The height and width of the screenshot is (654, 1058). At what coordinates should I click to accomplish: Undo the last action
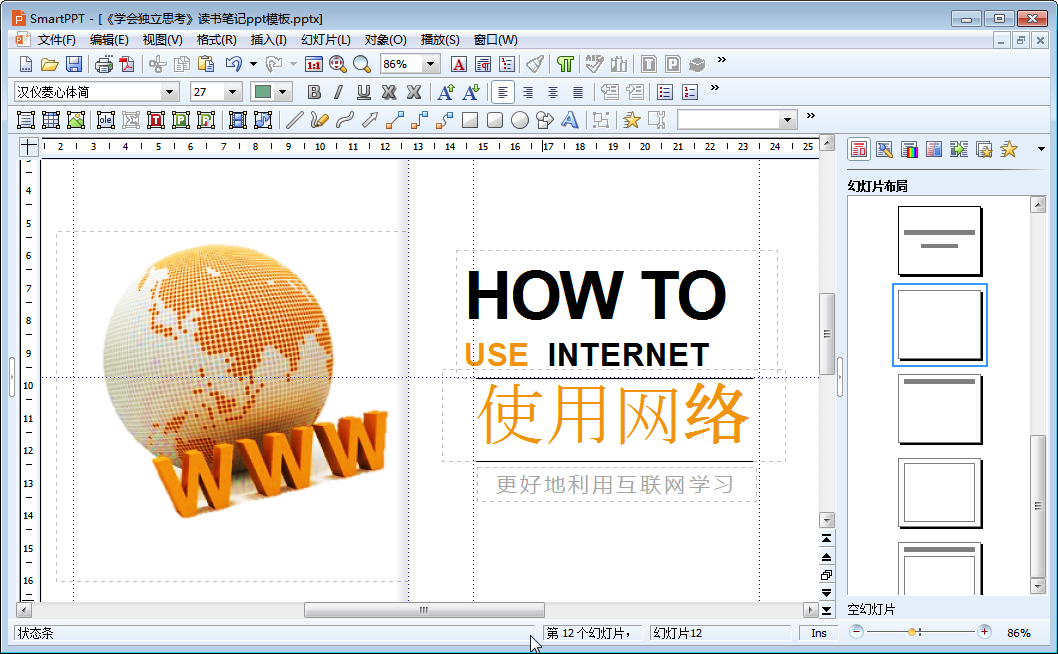[x=233, y=64]
